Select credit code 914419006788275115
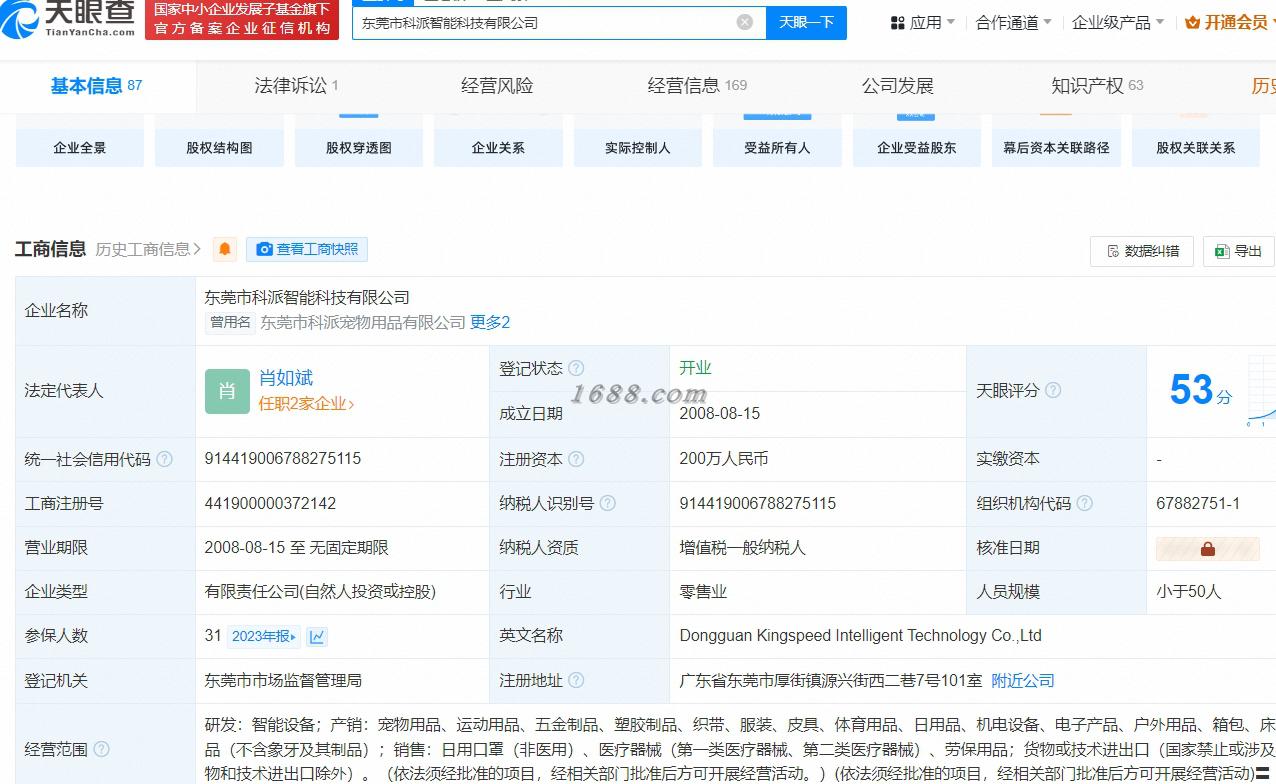Viewport: 1276px width, 784px height. click(283, 459)
